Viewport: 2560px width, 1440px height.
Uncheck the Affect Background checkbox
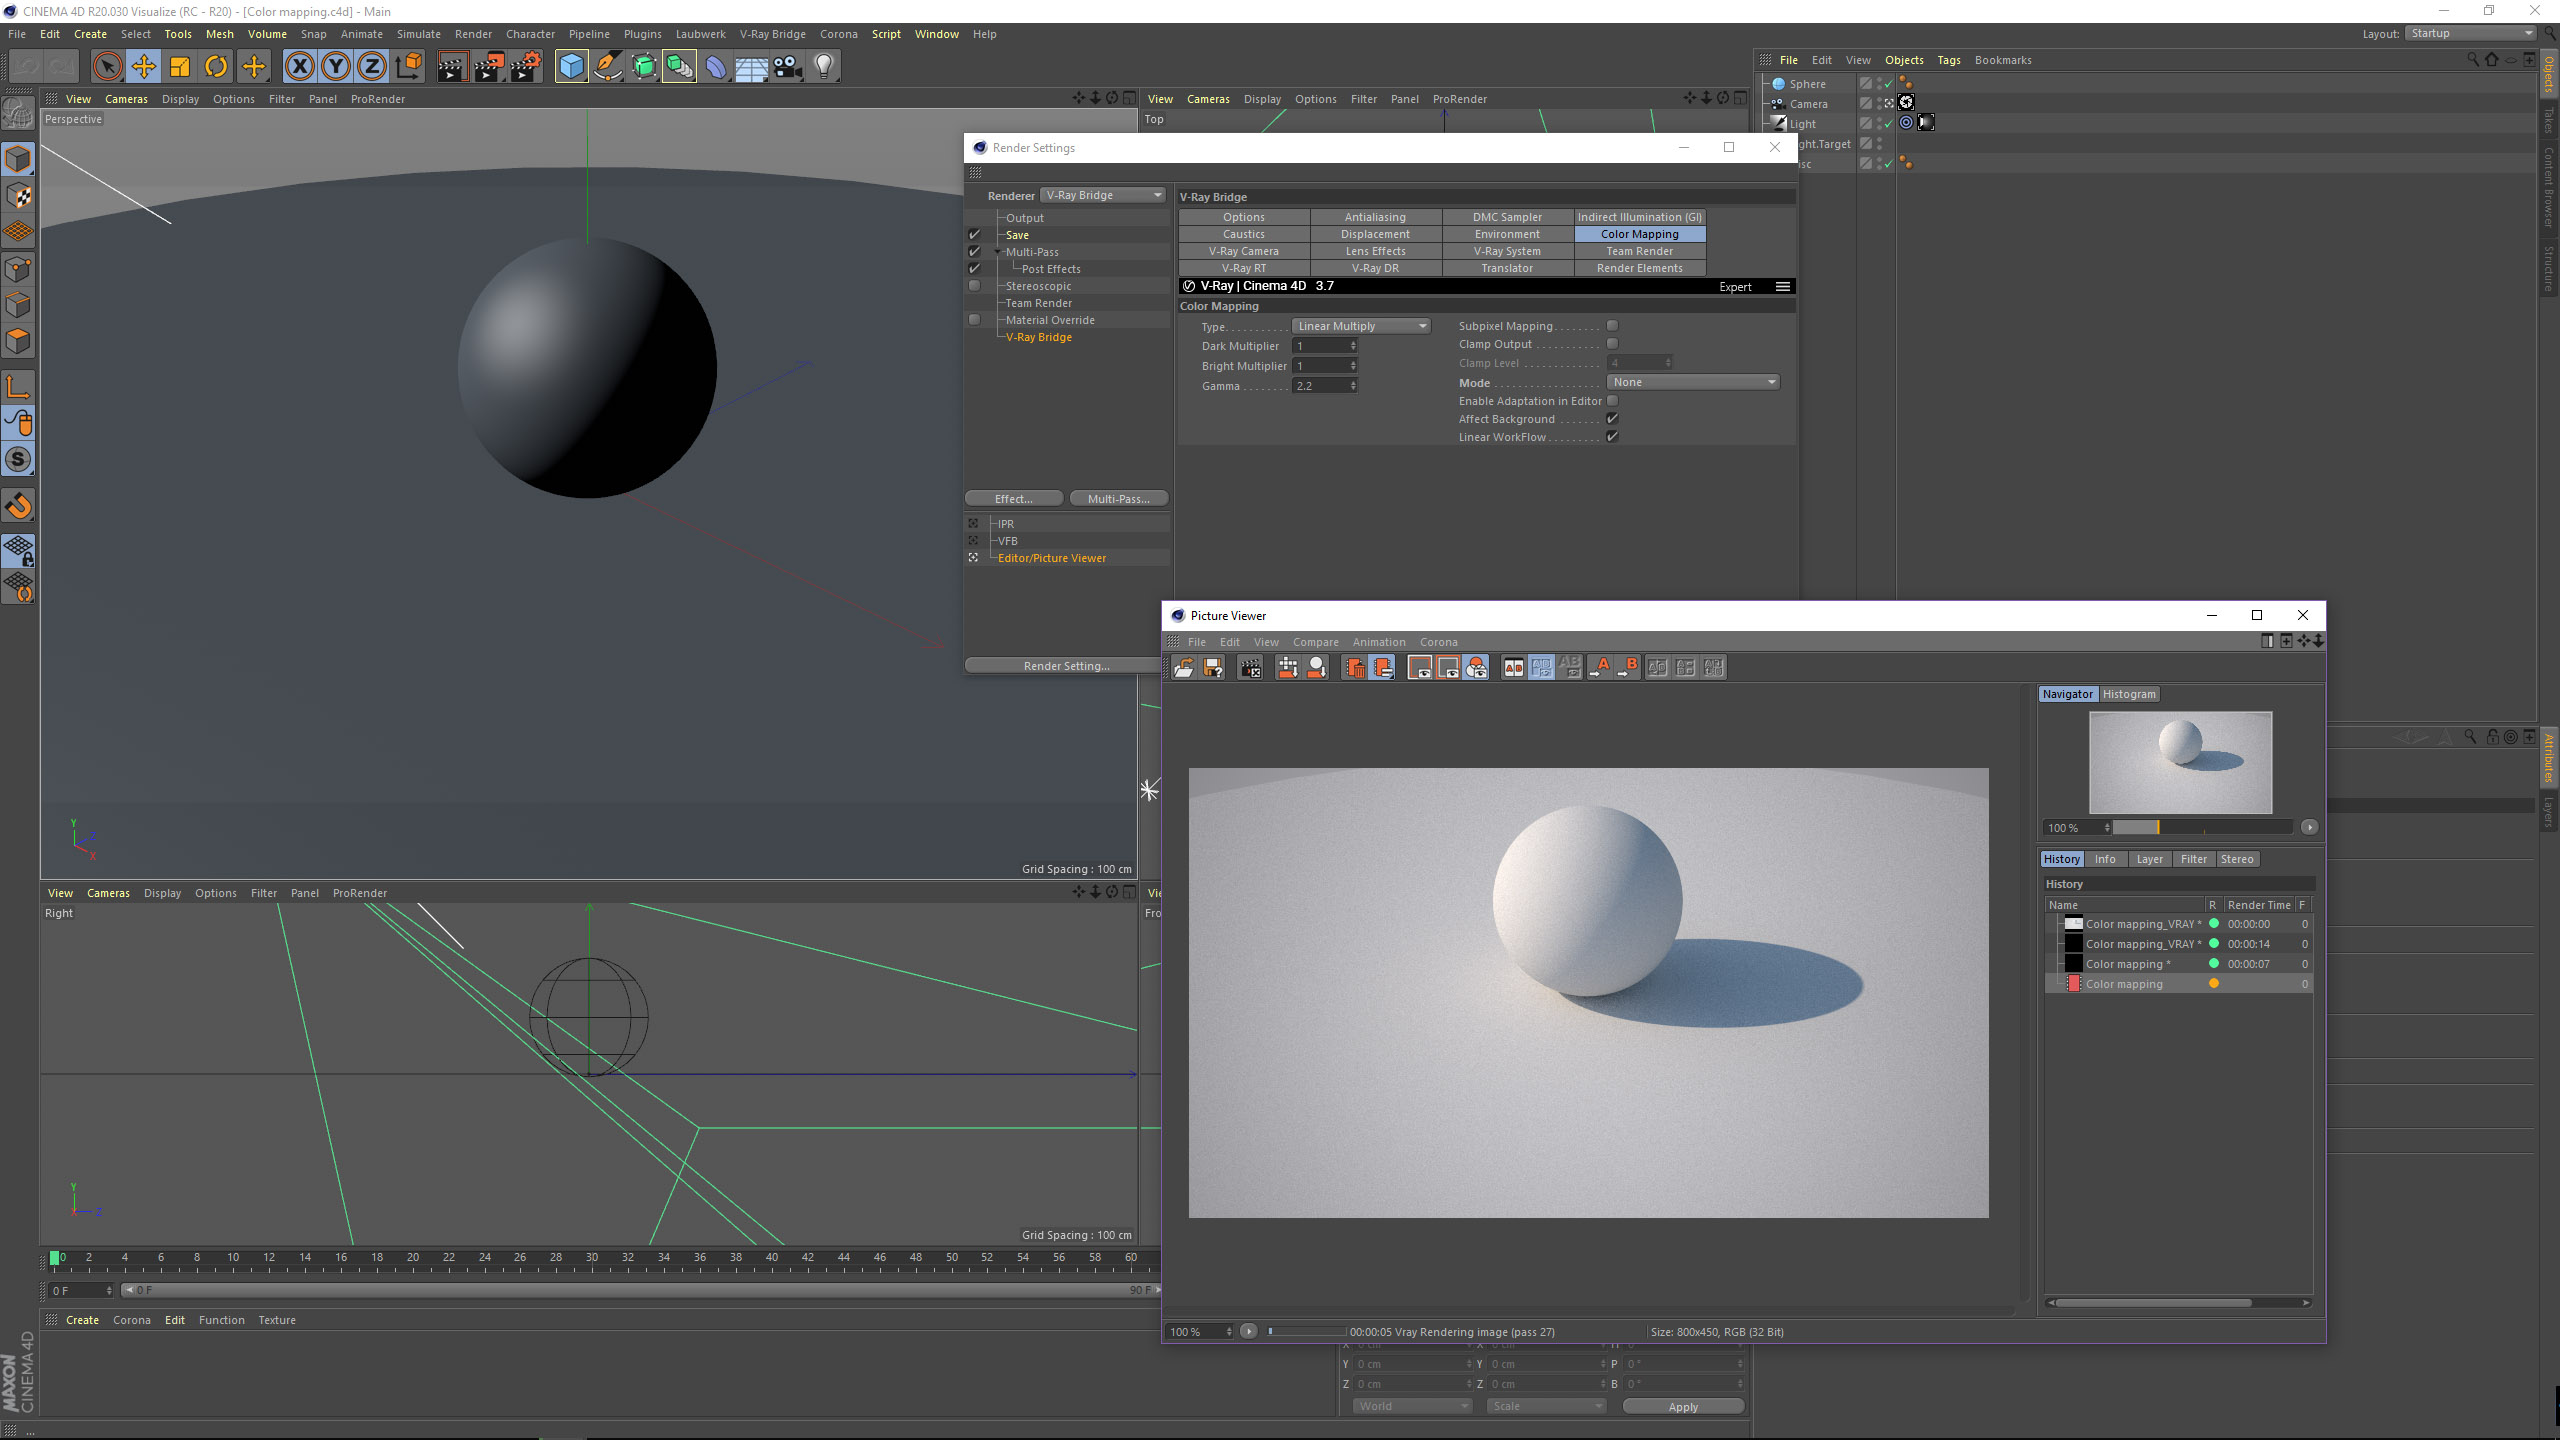[1612, 419]
